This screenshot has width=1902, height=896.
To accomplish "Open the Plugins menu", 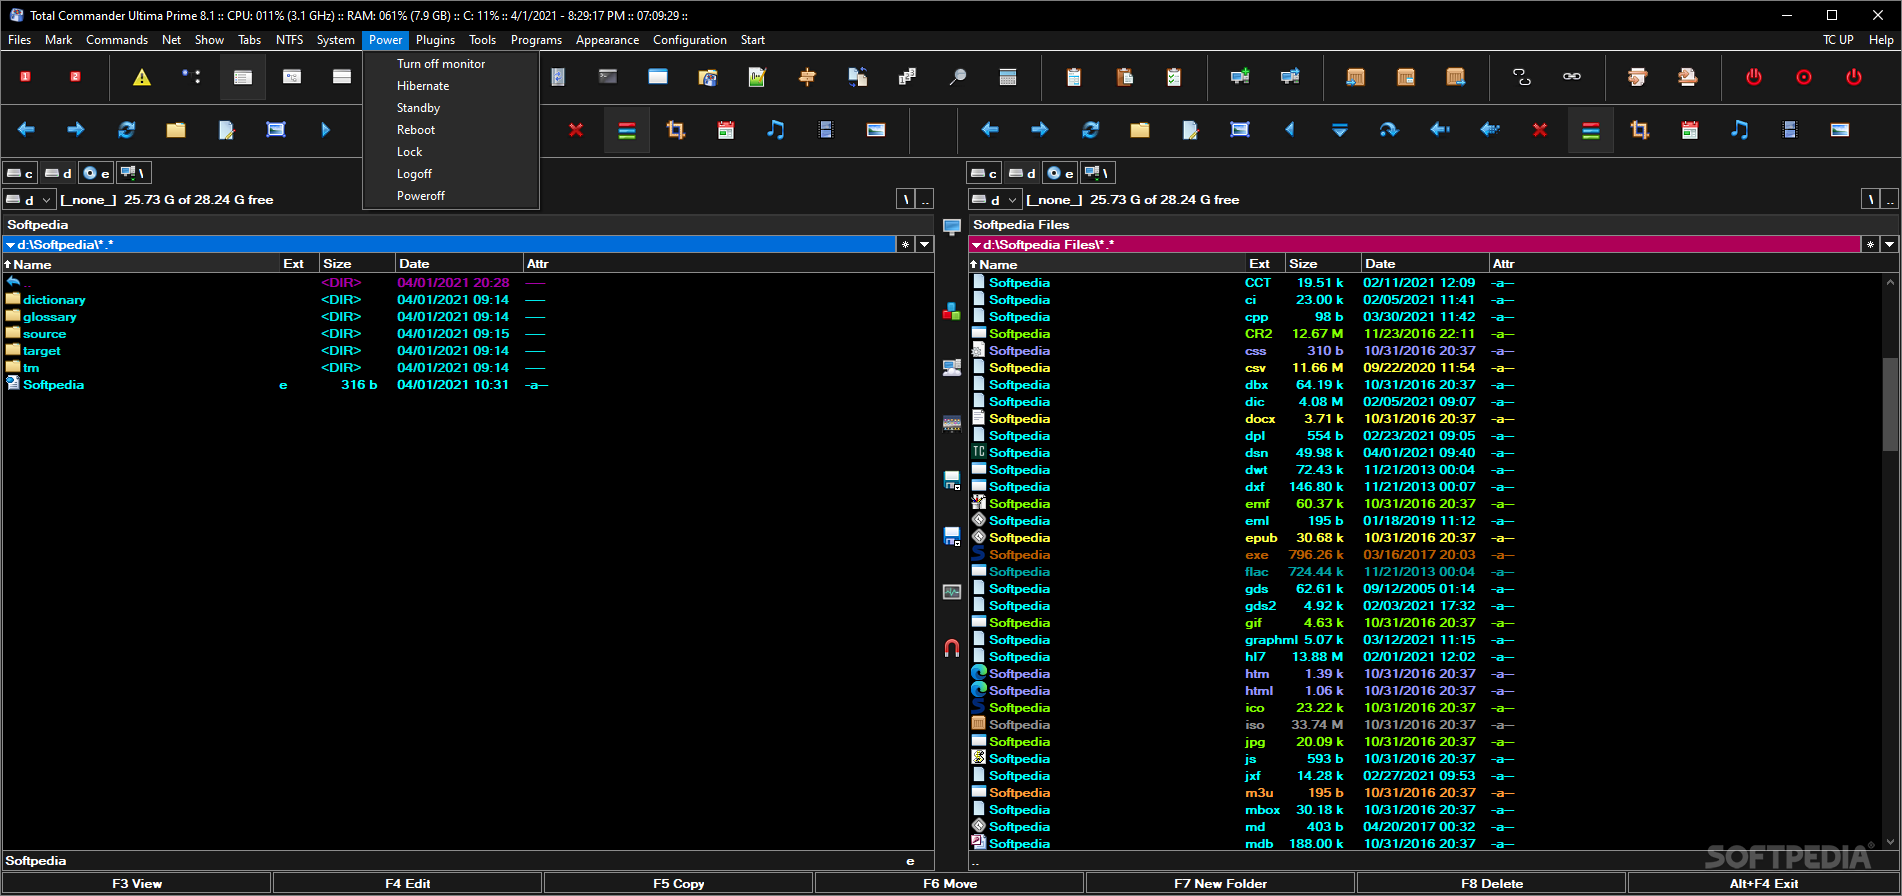I will point(435,40).
